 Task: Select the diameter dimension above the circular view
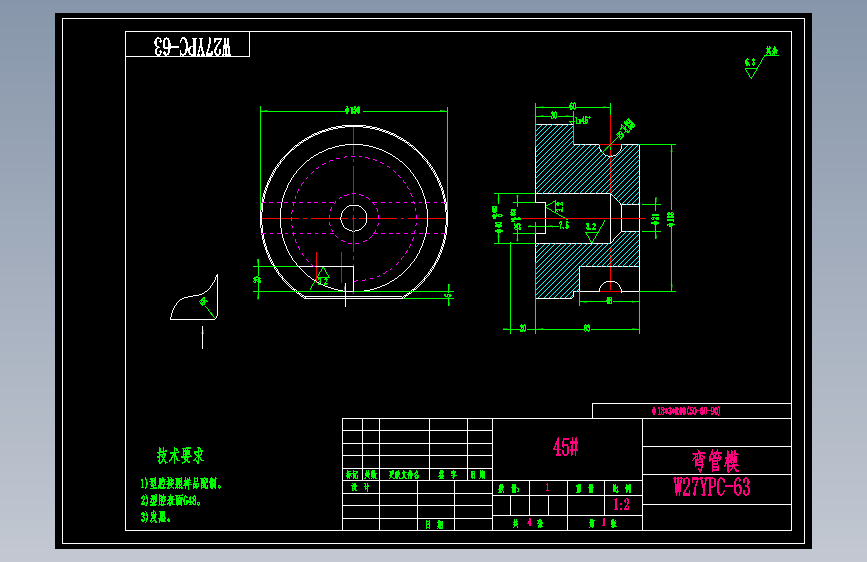(x=353, y=110)
